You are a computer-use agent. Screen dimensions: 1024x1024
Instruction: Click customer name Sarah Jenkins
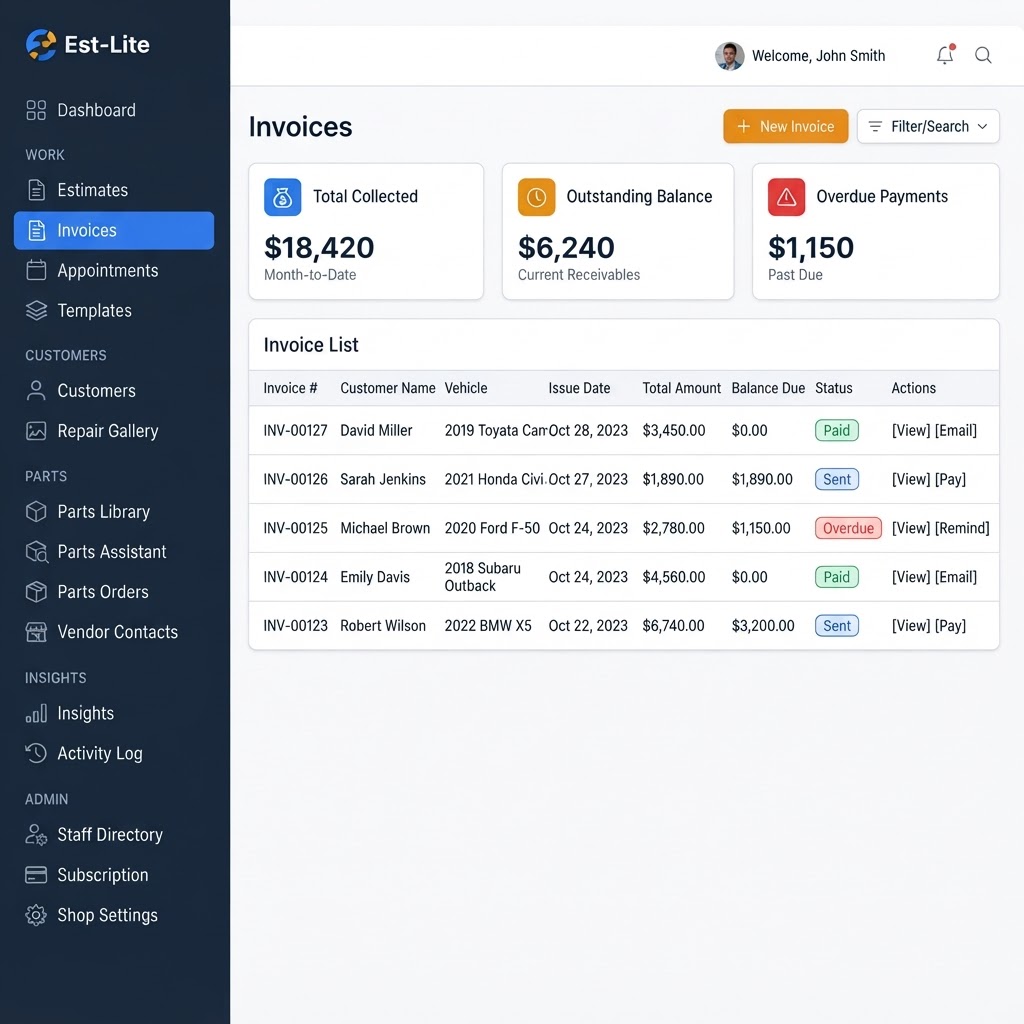point(383,479)
